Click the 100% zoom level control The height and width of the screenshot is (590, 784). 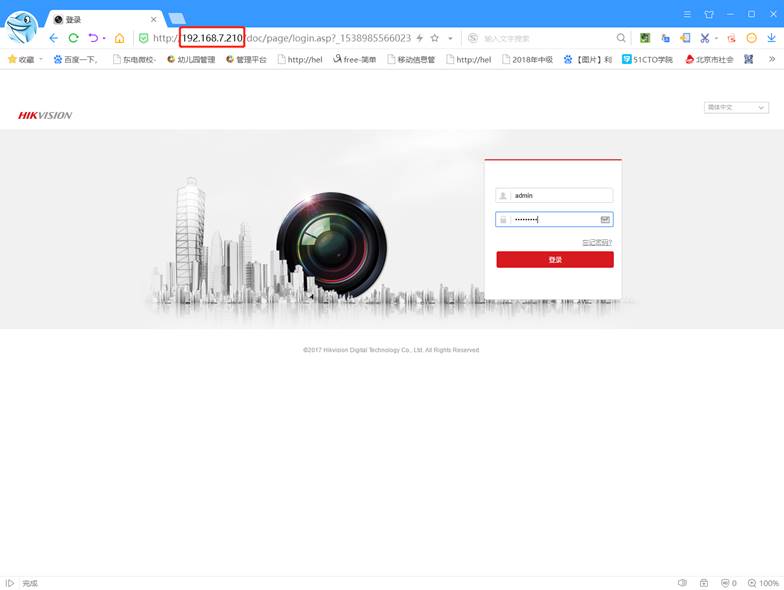click(x=764, y=583)
